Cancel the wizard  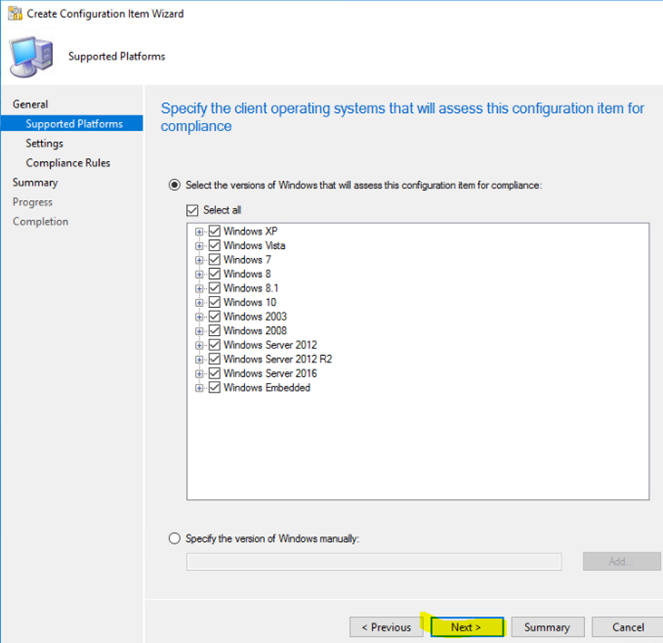tap(627, 627)
